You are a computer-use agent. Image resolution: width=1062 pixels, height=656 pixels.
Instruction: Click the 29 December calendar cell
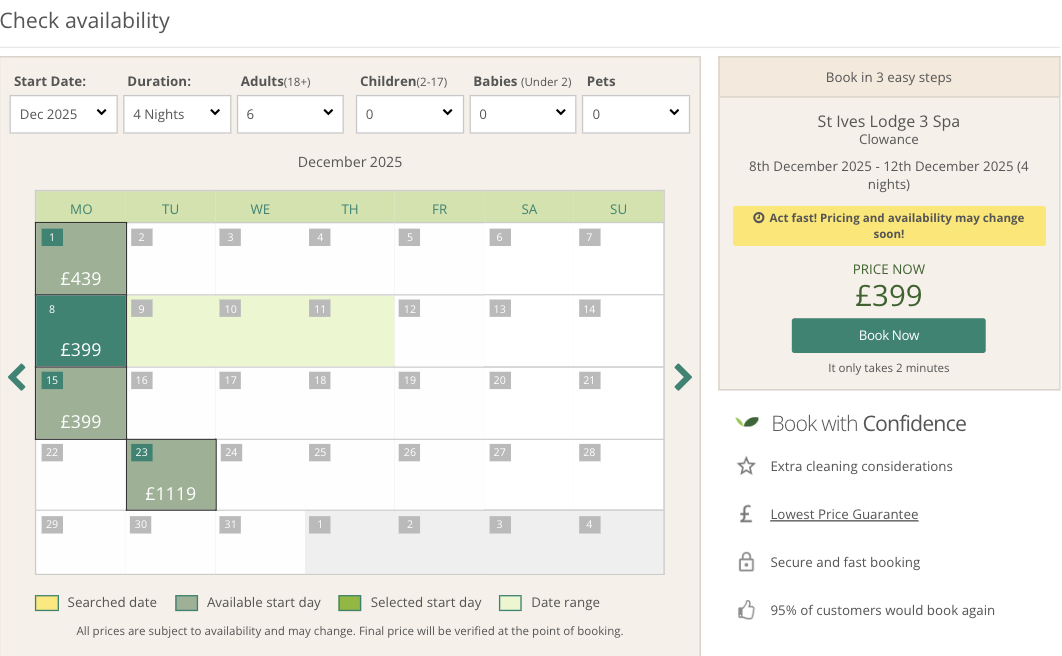point(81,542)
